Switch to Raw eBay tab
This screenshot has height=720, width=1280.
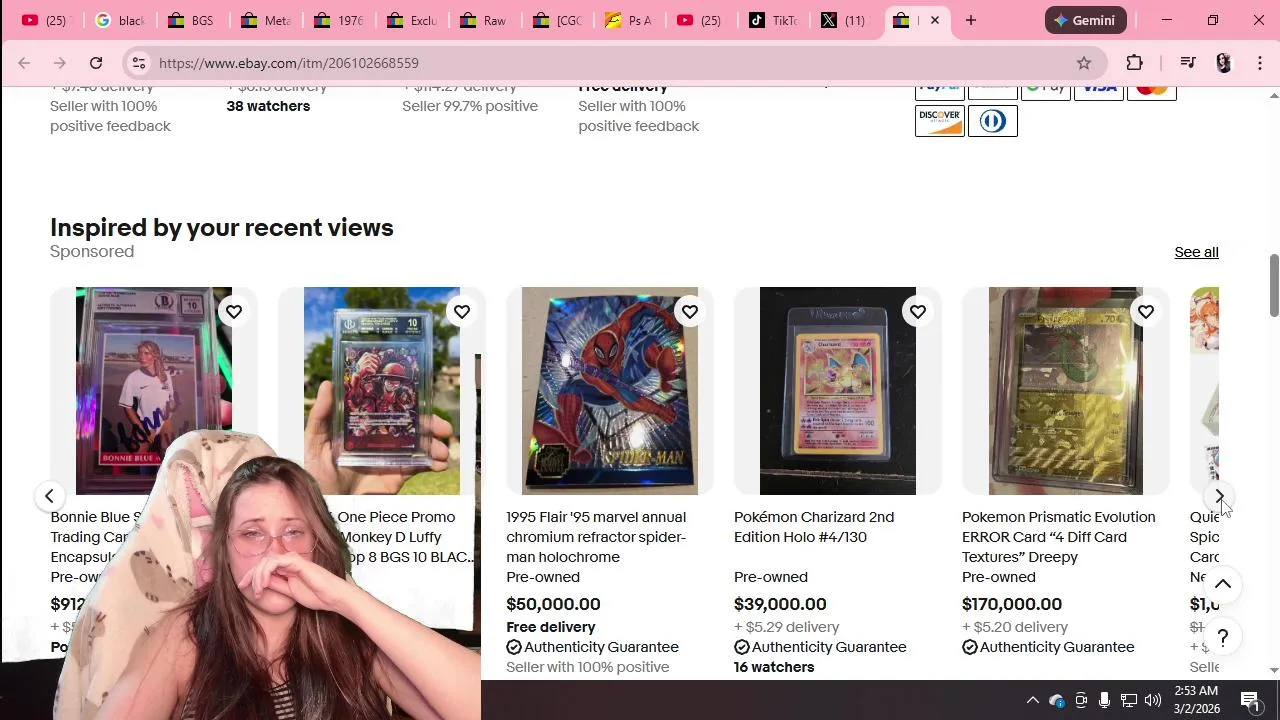coord(483,20)
